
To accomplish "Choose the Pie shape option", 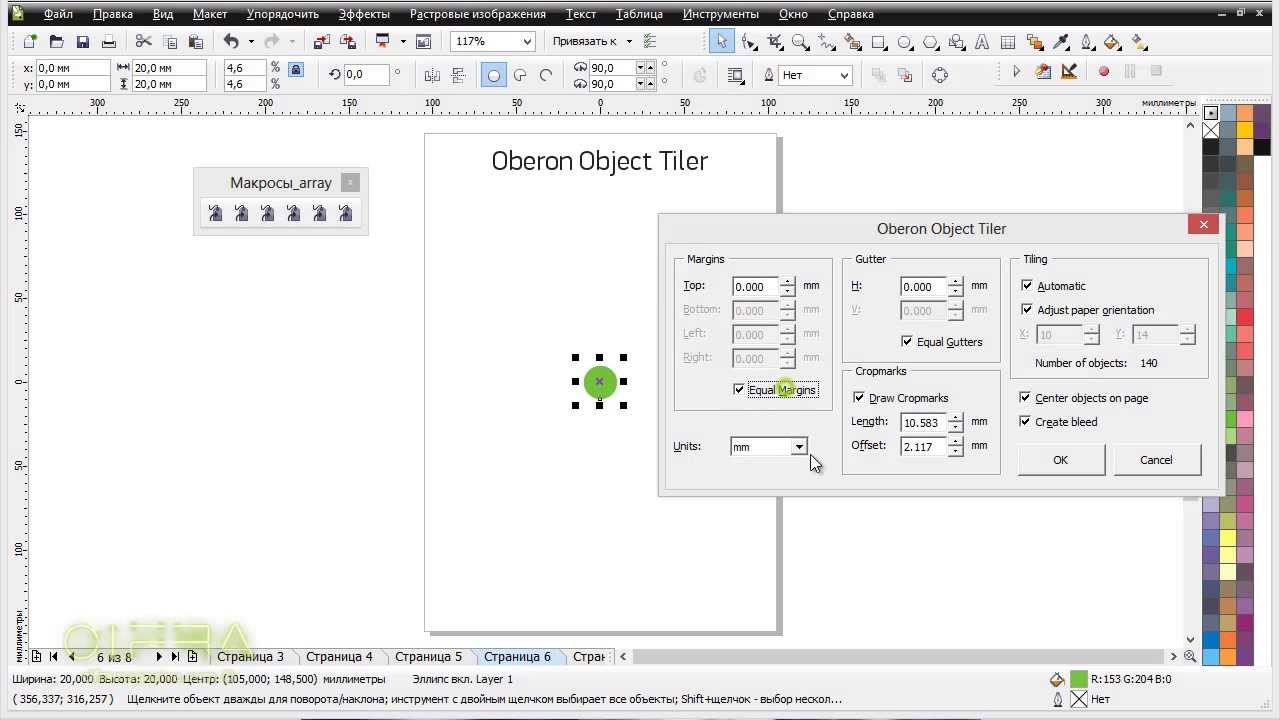I will (x=520, y=75).
